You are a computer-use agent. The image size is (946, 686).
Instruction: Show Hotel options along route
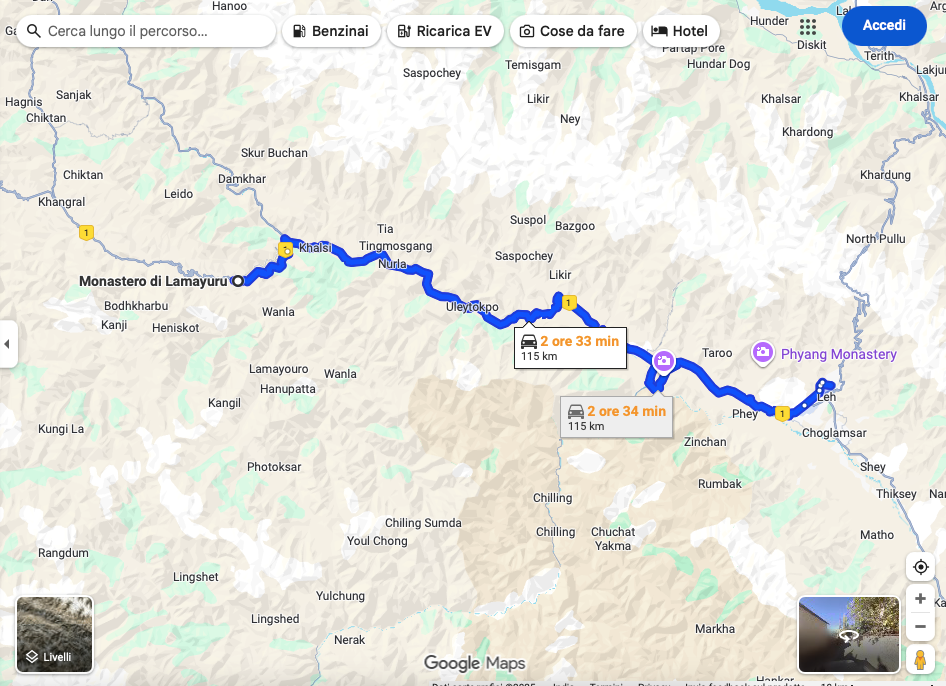tap(681, 31)
